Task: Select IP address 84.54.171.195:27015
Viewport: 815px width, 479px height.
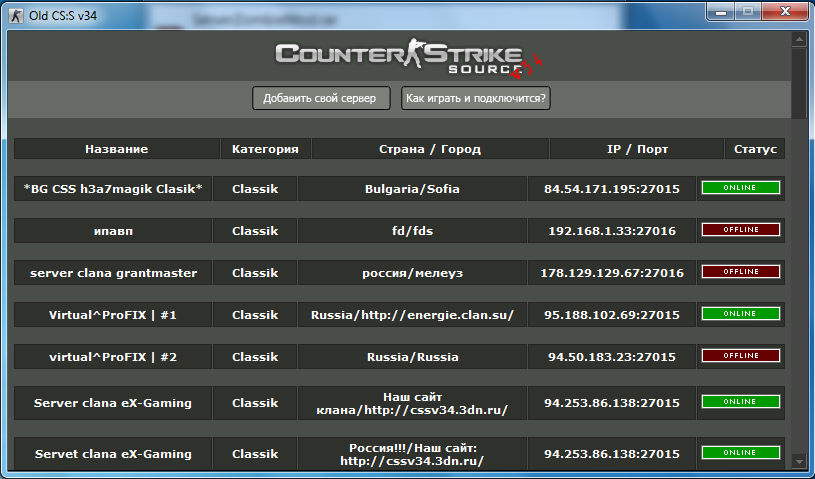Action: click(612, 189)
